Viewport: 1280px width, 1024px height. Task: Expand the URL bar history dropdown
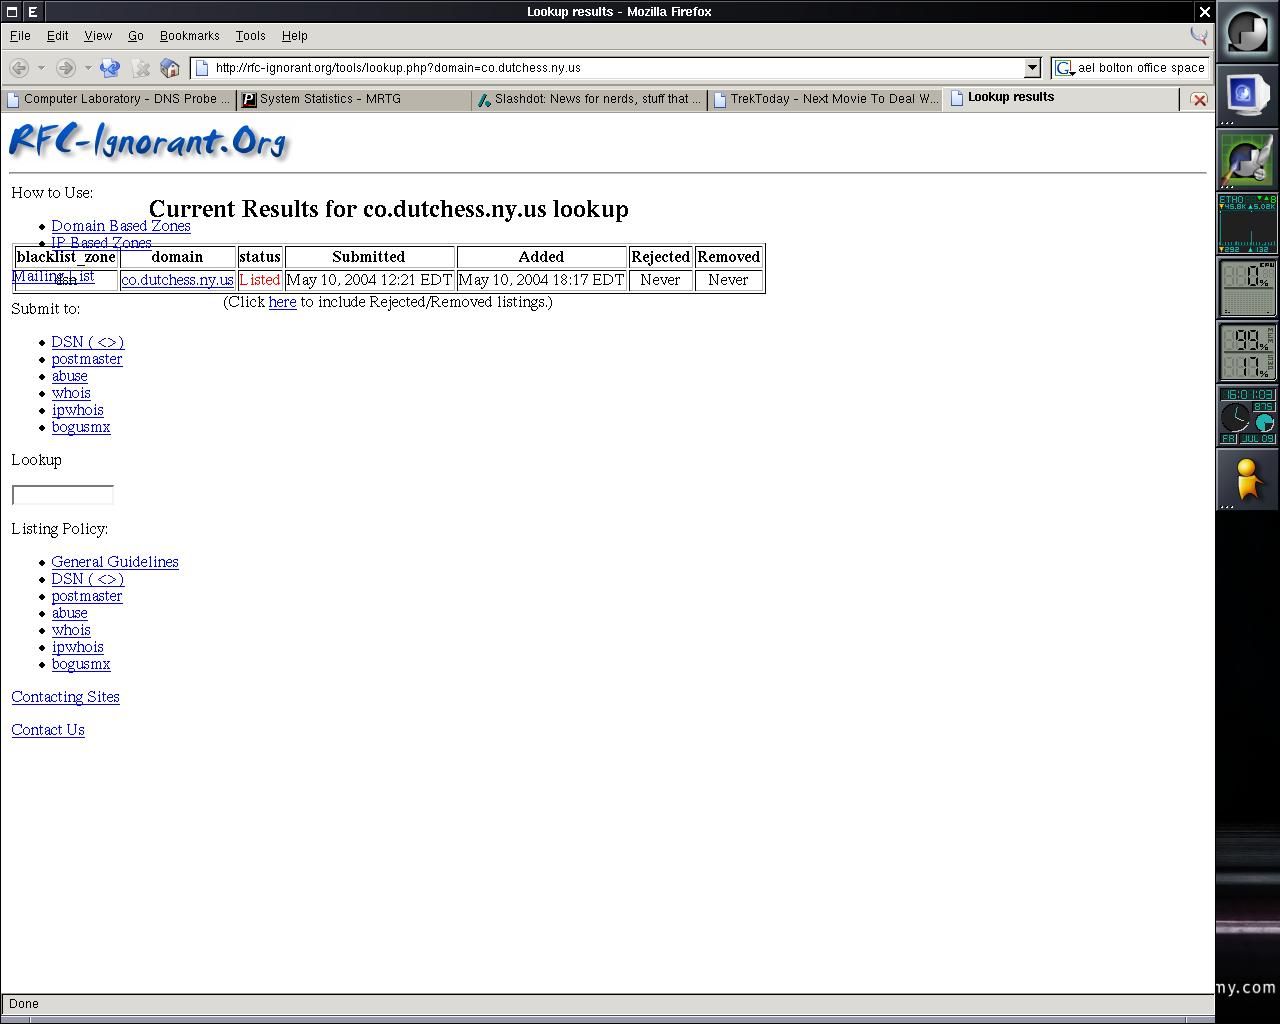[x=1033, y=68]
